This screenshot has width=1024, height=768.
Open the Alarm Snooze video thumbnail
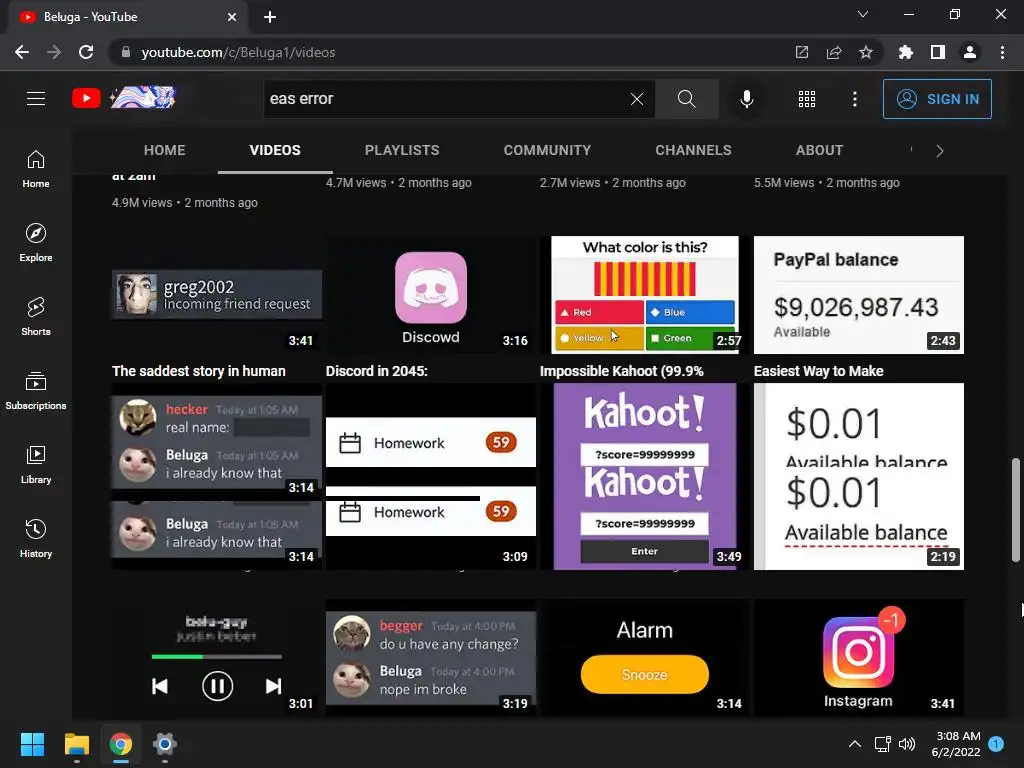[645, 658]
